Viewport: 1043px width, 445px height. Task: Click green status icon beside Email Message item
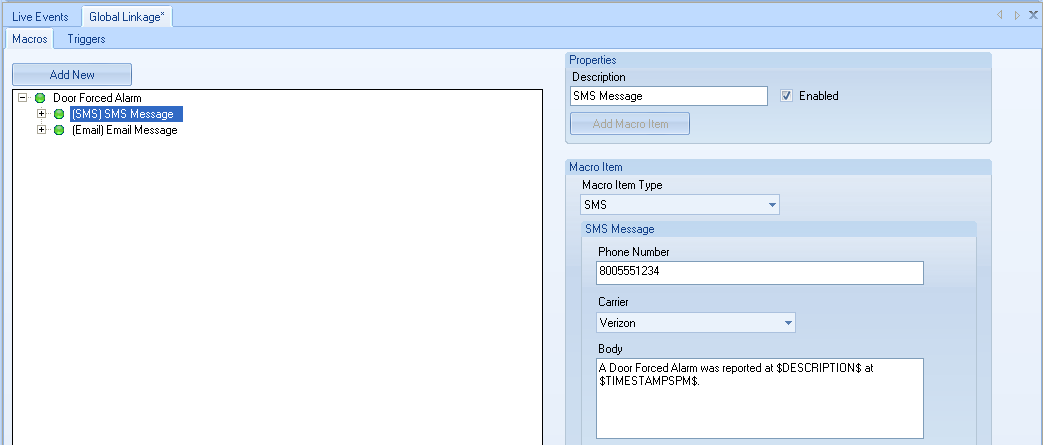[x=59, y=130]
